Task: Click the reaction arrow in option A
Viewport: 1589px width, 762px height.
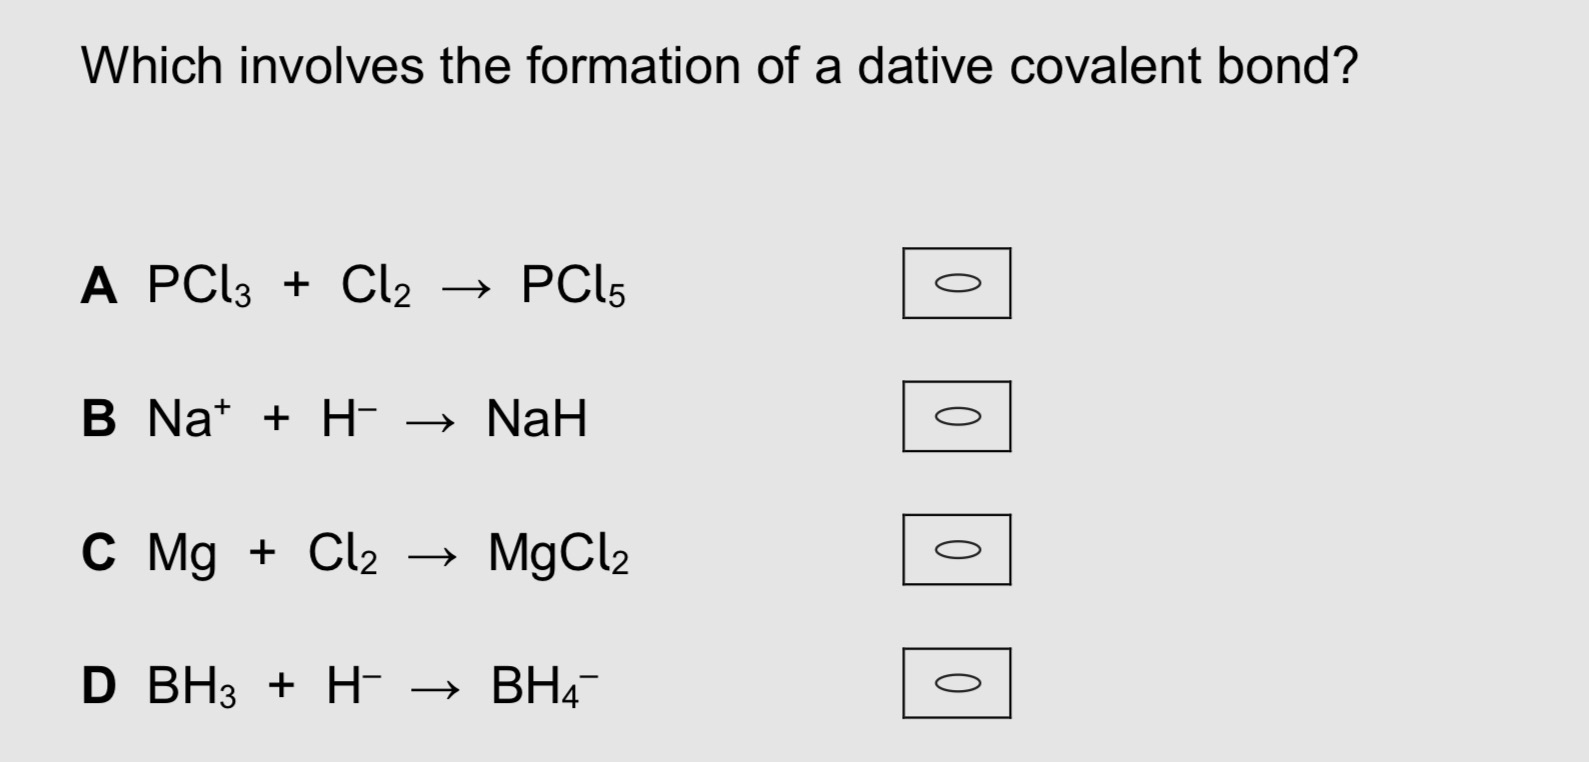Action: point(466,289)
